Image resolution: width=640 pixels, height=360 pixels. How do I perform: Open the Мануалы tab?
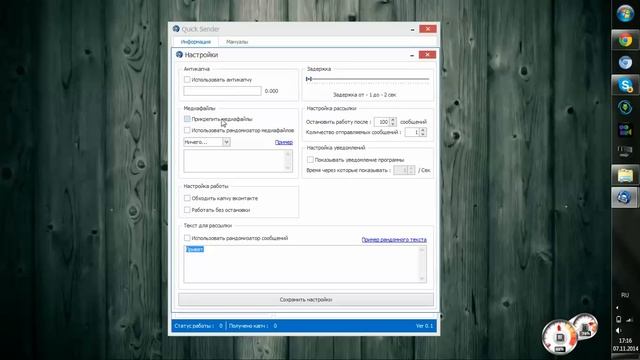(x=237, y=42)
